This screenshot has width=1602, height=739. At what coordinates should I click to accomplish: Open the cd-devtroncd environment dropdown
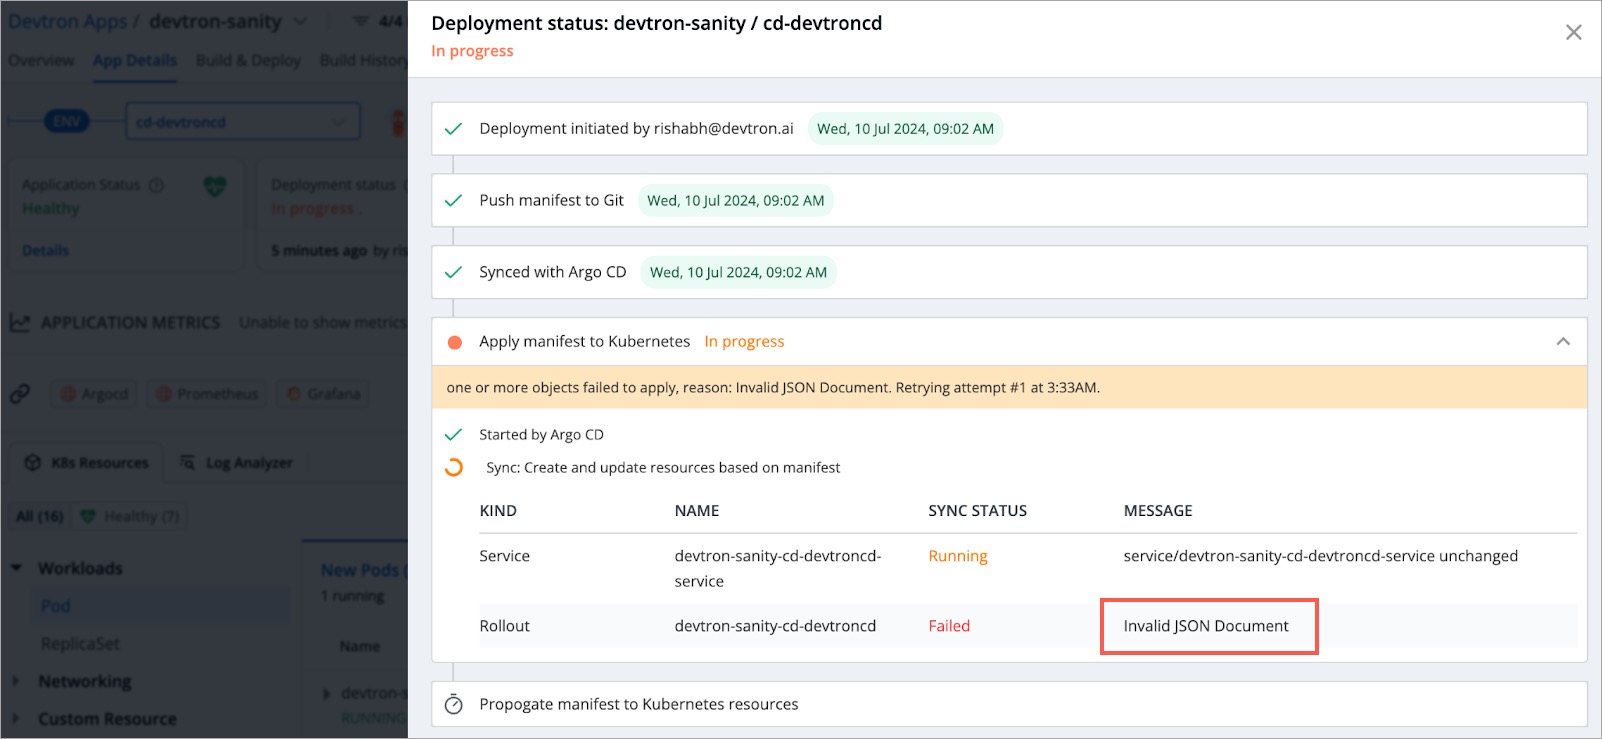point(241,122)
